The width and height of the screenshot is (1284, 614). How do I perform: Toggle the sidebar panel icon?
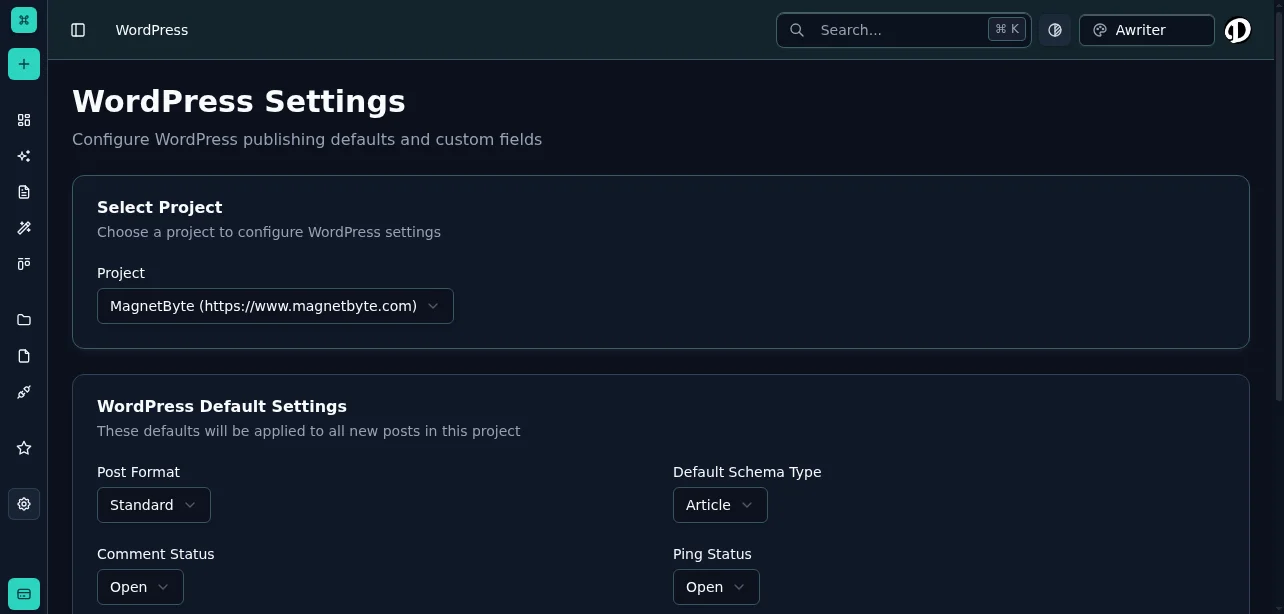(x=78, y=30)
